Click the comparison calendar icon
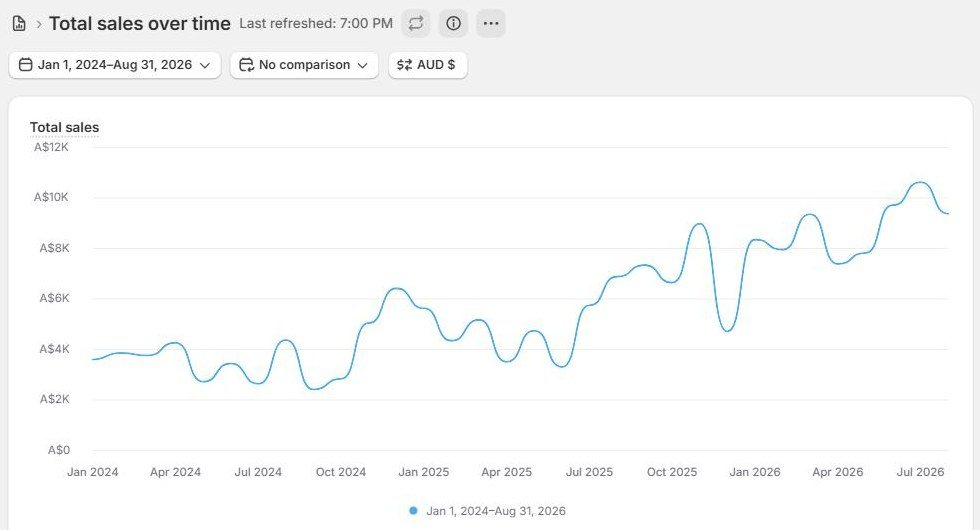980x530 pixels. [x=246, y=65]
